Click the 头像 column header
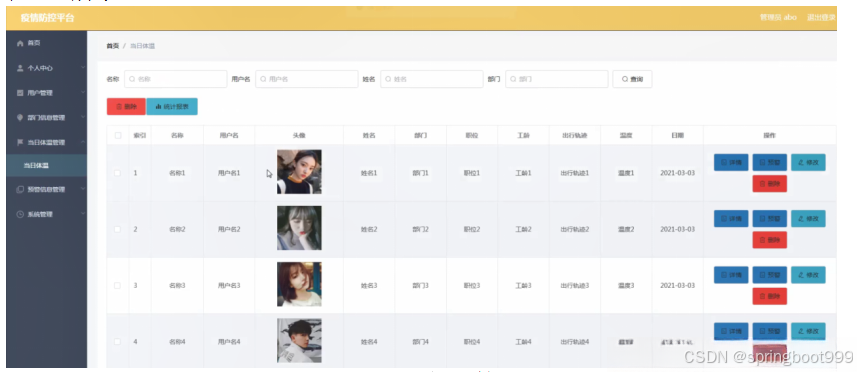This screenshot has width=857, height=372. [x=299, y=135]
